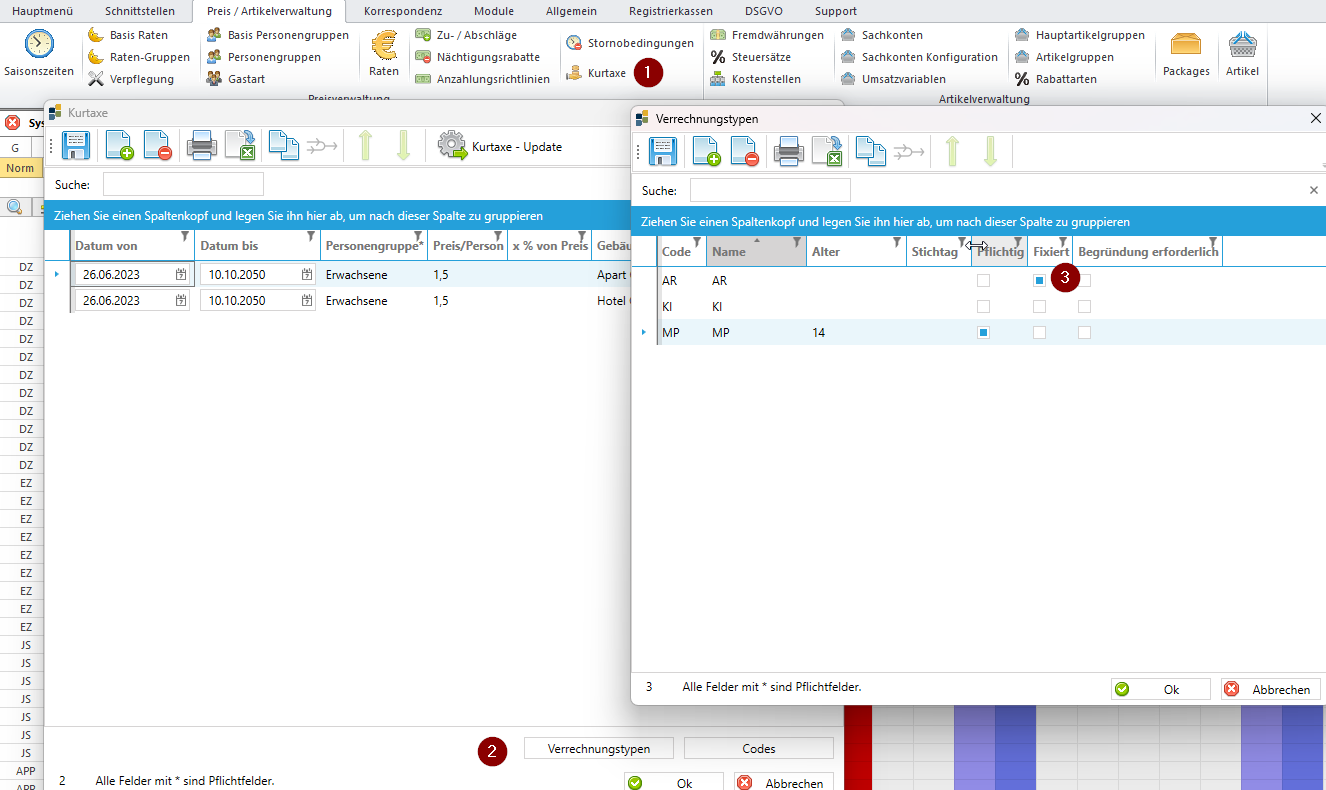Open Nächtigungsrabatte

477,57
